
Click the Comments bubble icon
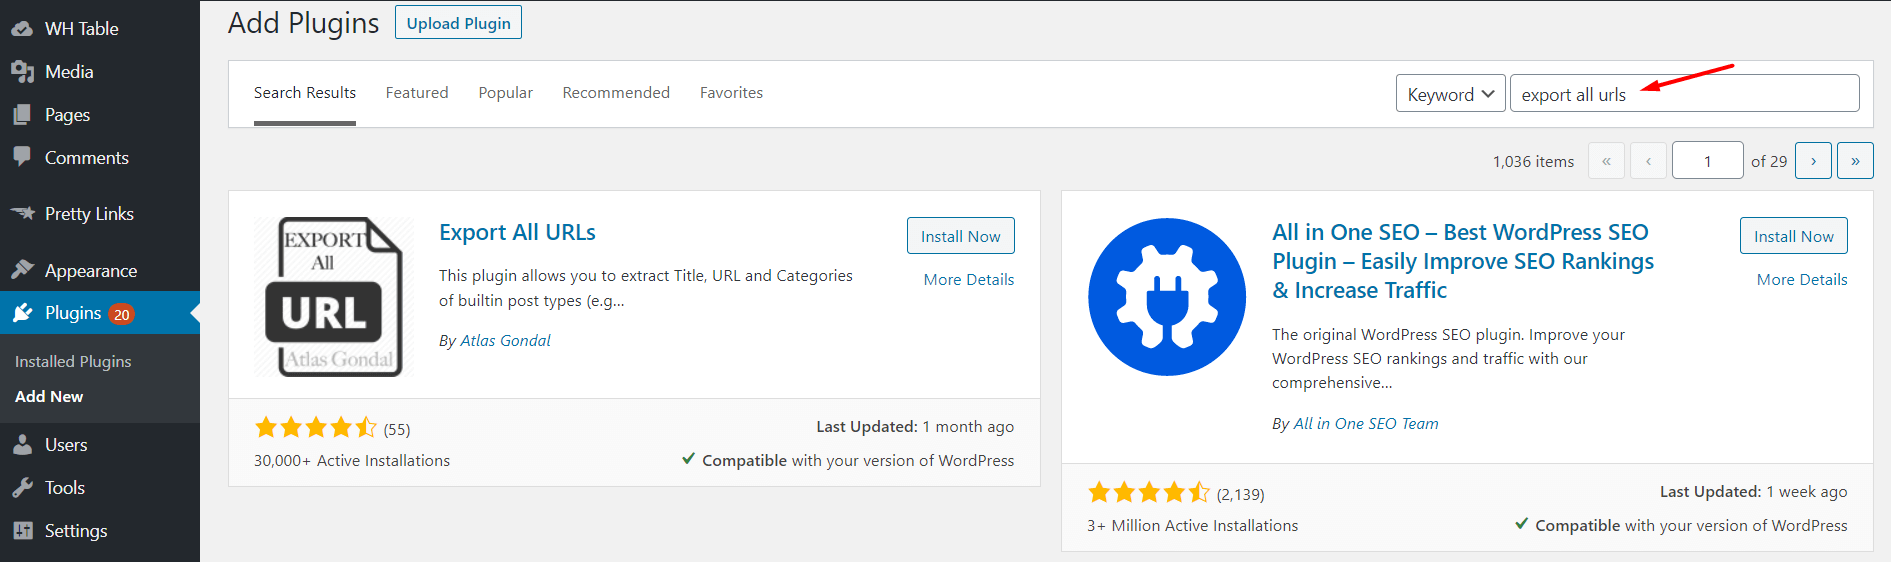tap(22, 157)
